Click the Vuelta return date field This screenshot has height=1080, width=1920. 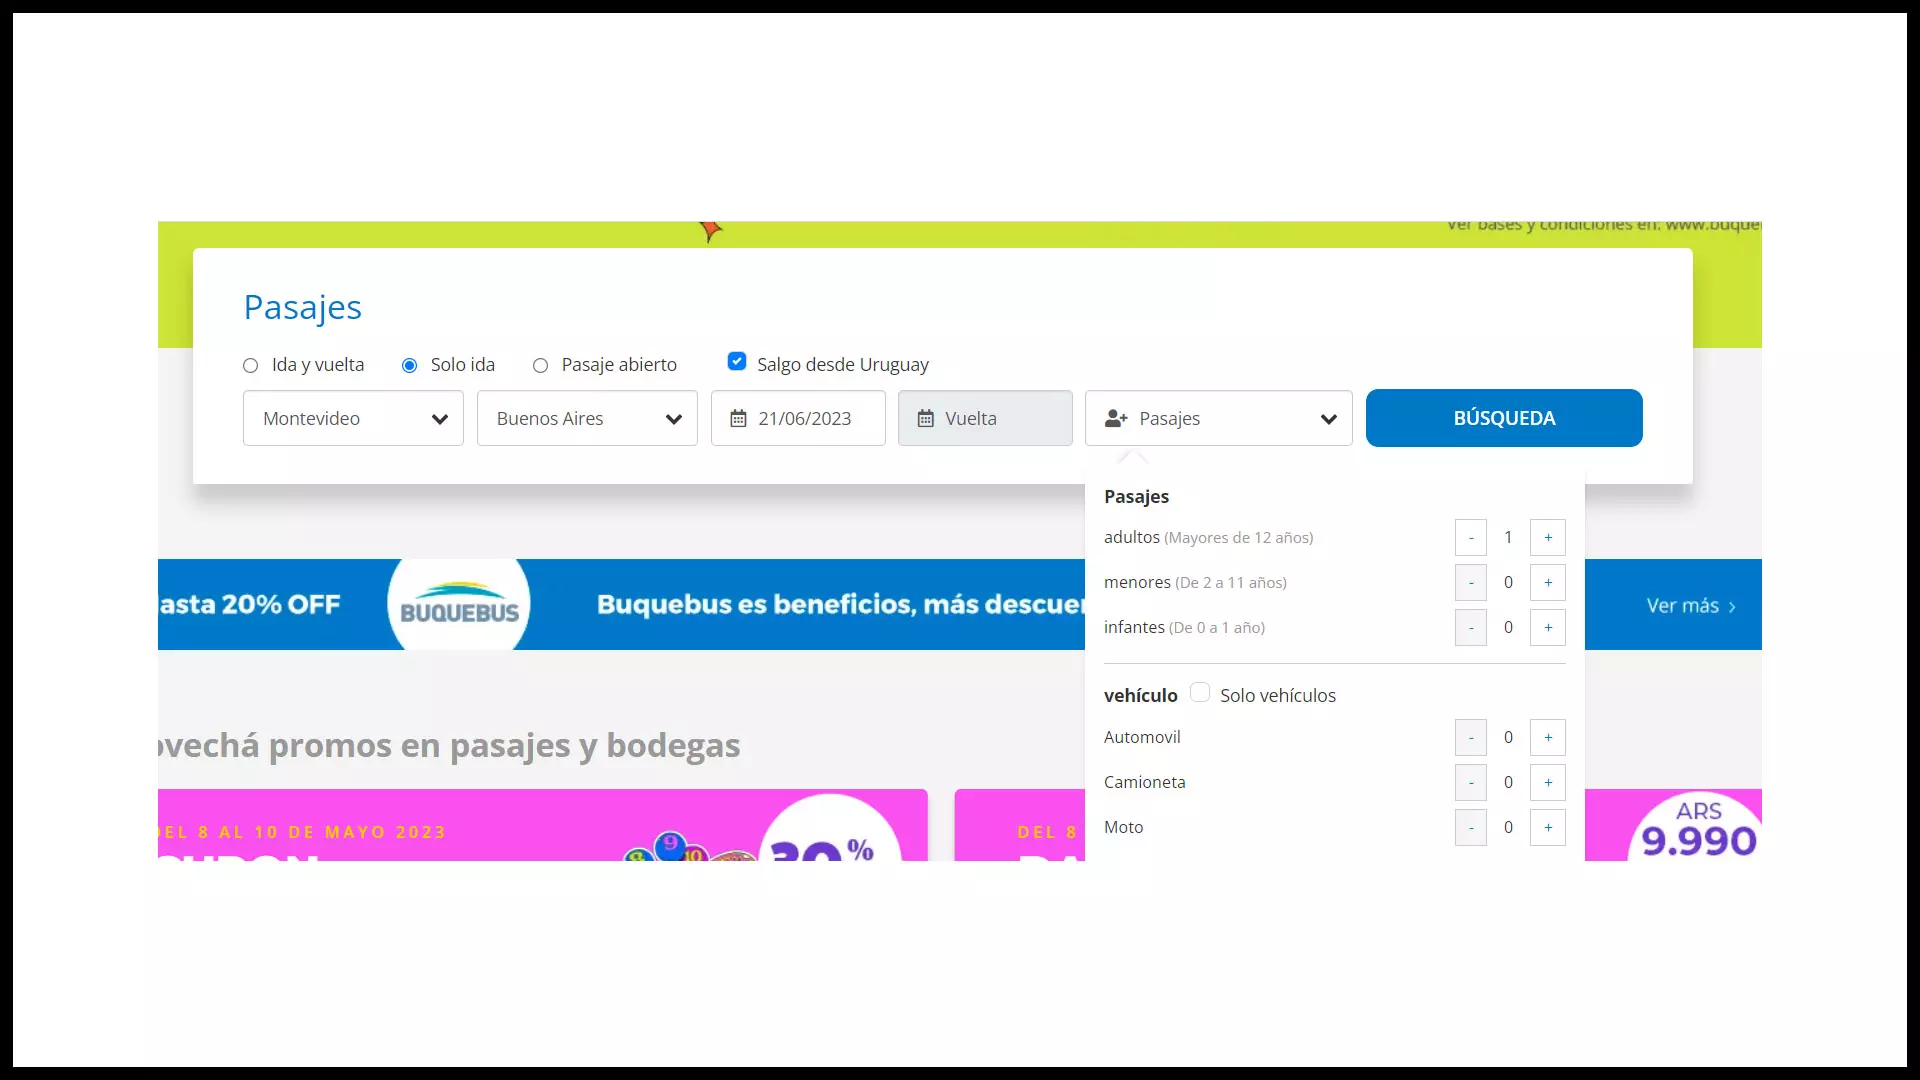[x=985, y=418]
